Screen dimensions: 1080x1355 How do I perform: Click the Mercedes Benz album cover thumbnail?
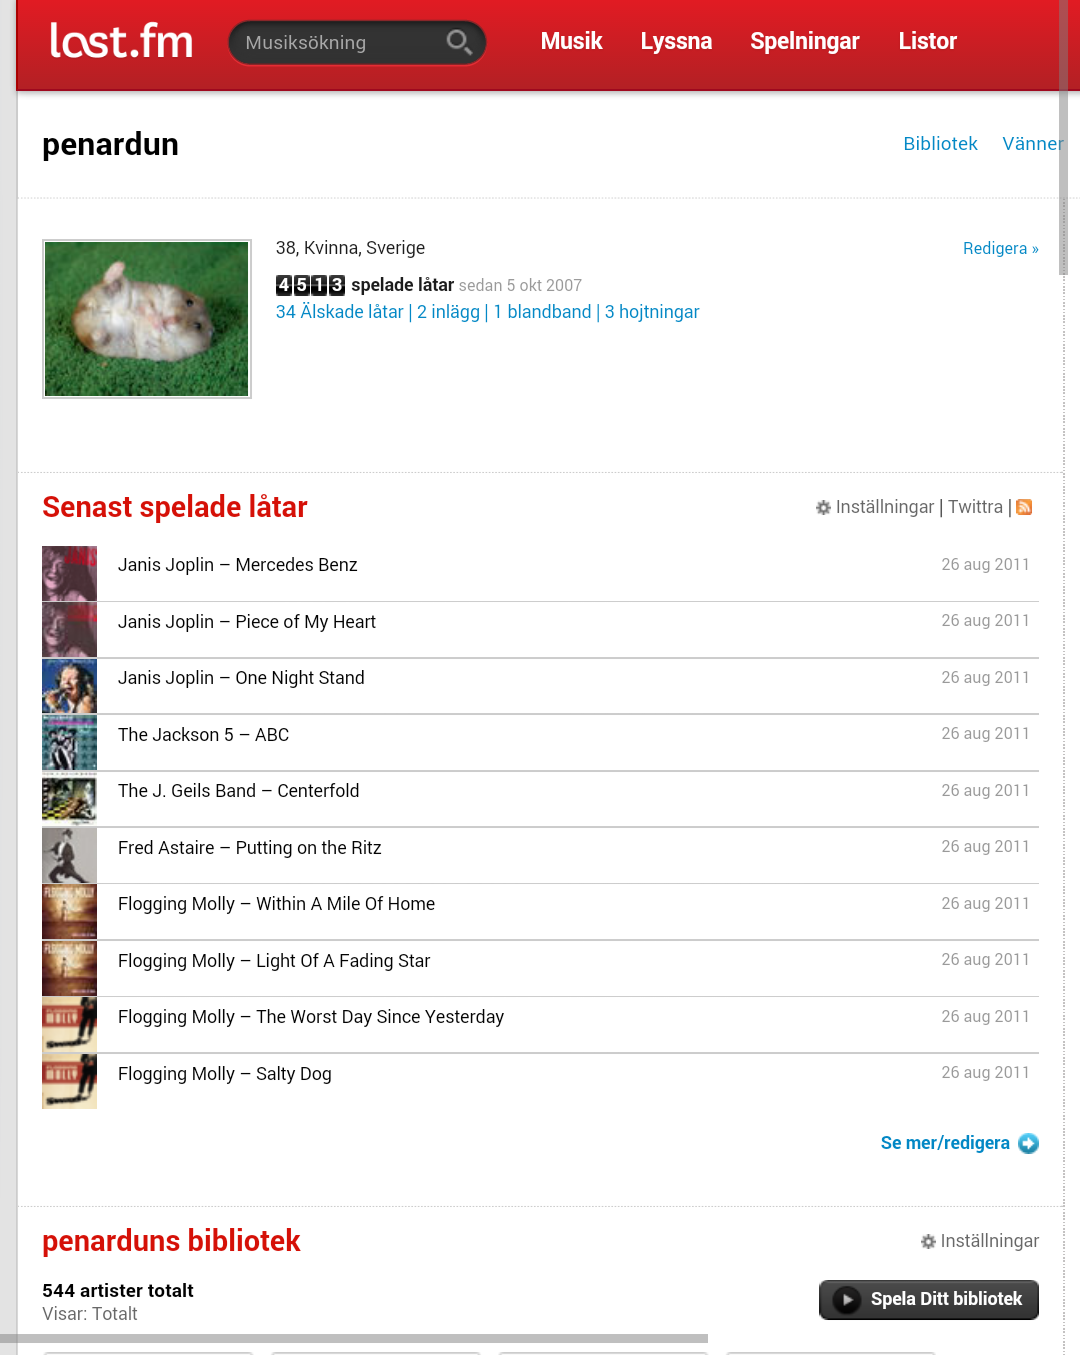(70, 573)
